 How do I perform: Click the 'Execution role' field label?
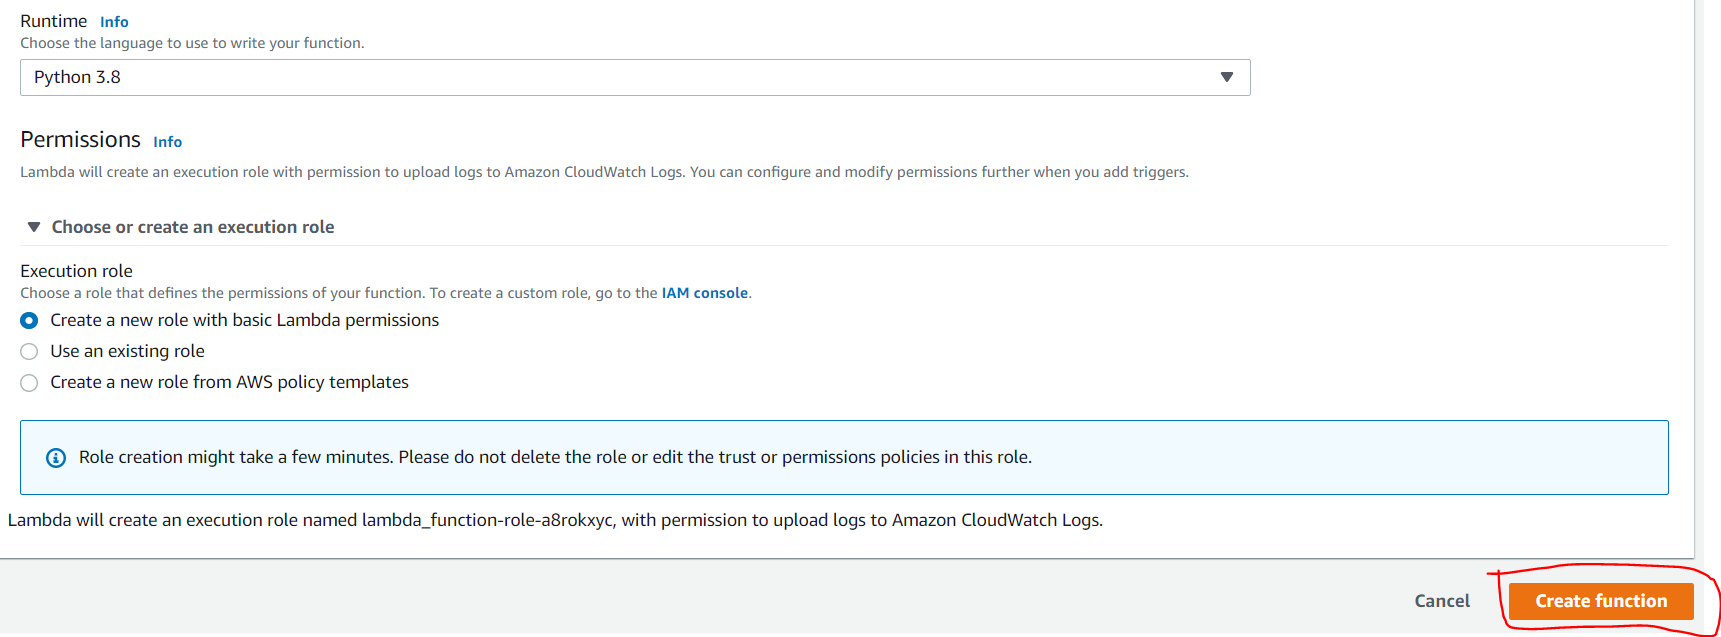point(76,271)
